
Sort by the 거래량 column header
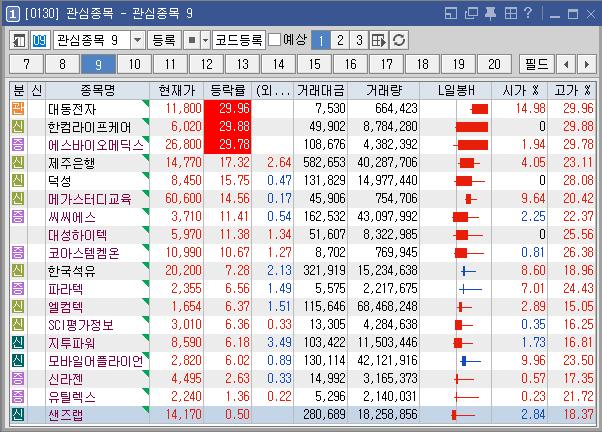pyautogui.click(x=384, y=91)
